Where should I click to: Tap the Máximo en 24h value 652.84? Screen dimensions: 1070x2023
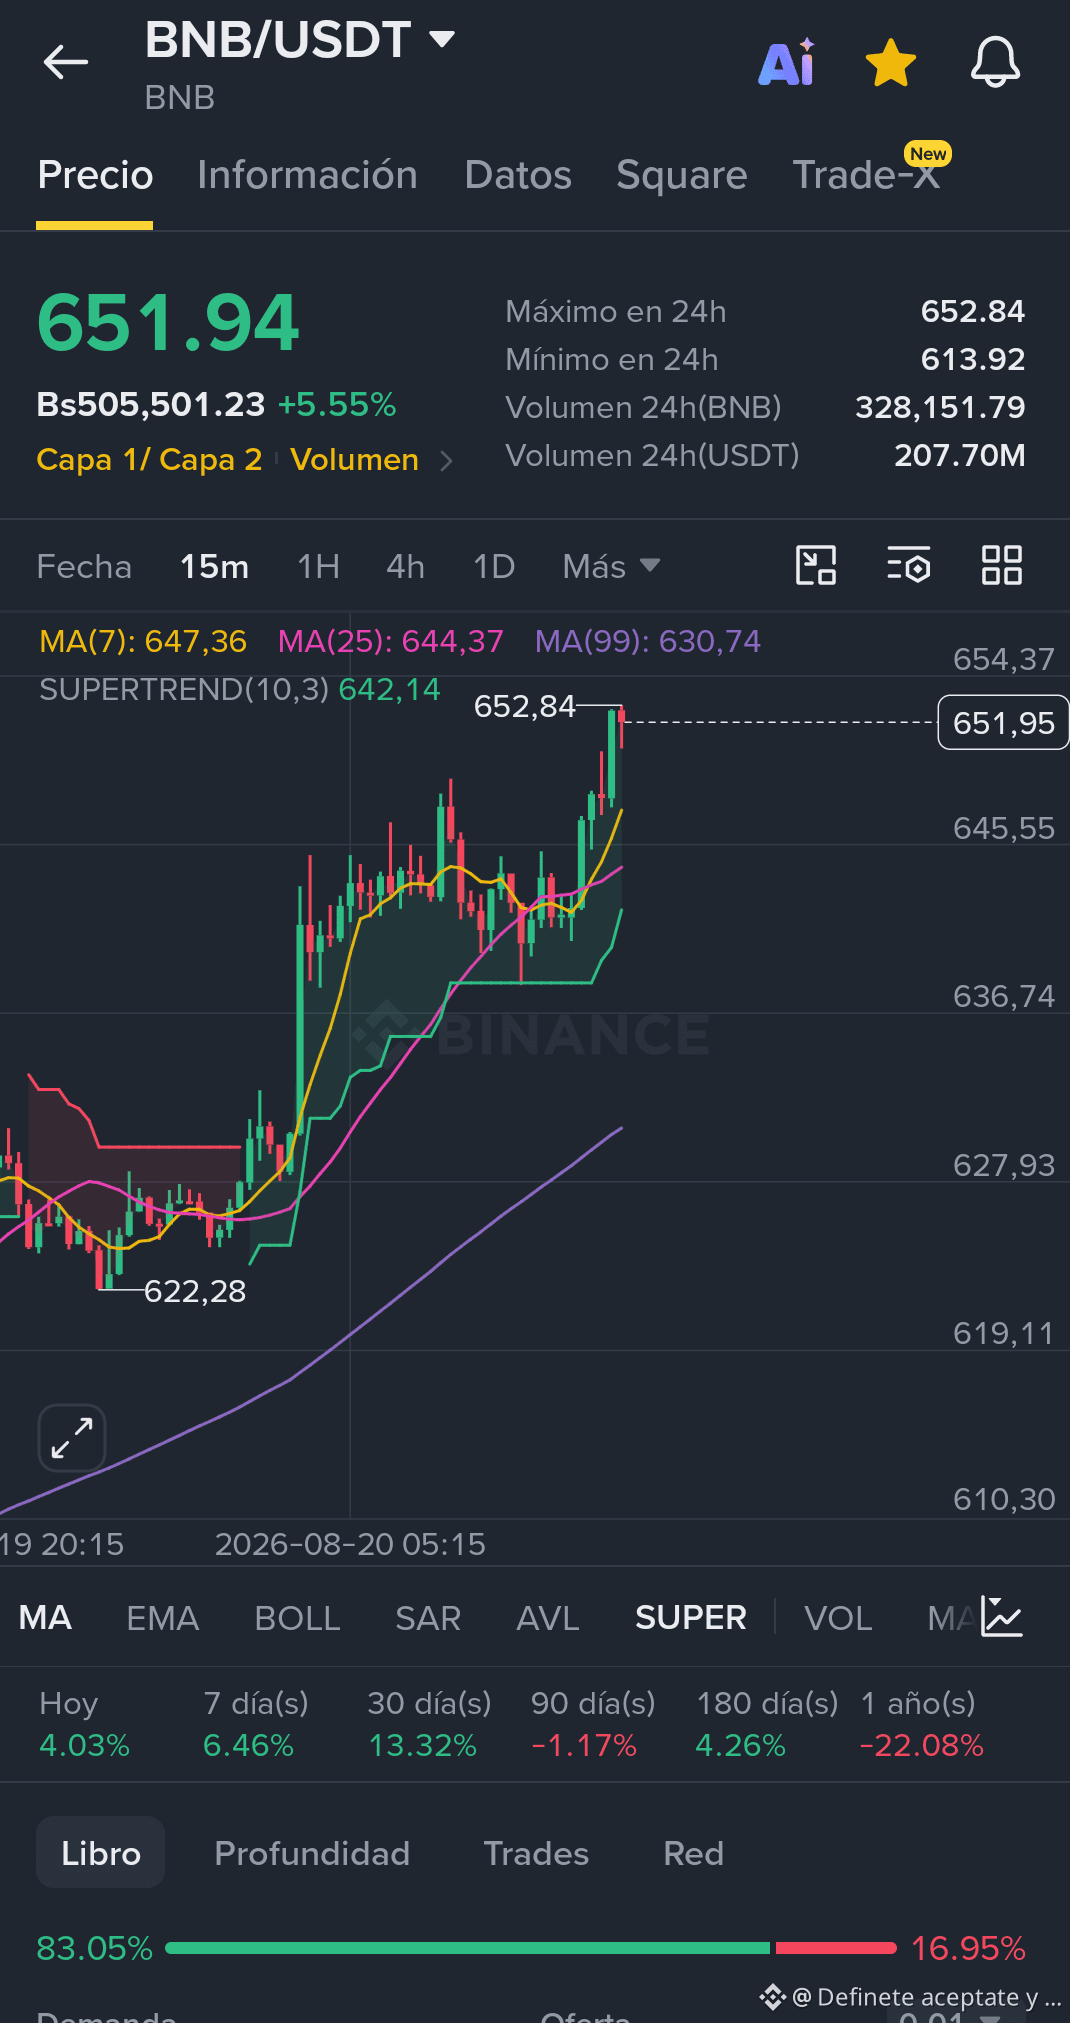(972, 311)
